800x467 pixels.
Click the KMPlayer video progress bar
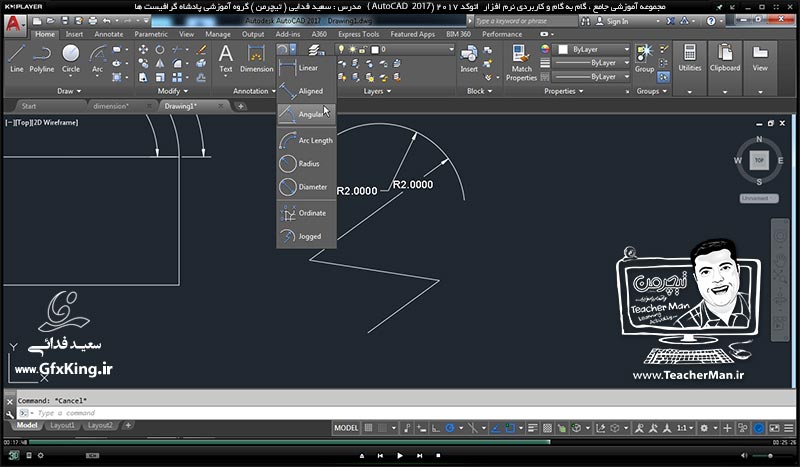click(x=399, y=442)
